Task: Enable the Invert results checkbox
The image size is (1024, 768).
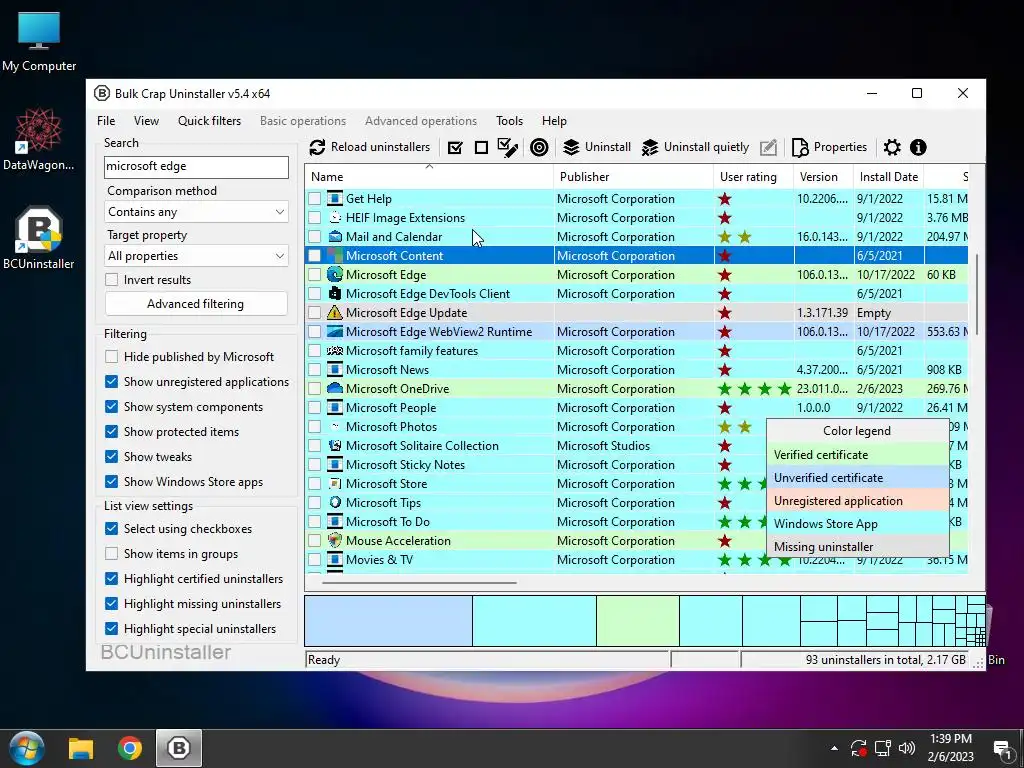Action: [x=112, y=280]
